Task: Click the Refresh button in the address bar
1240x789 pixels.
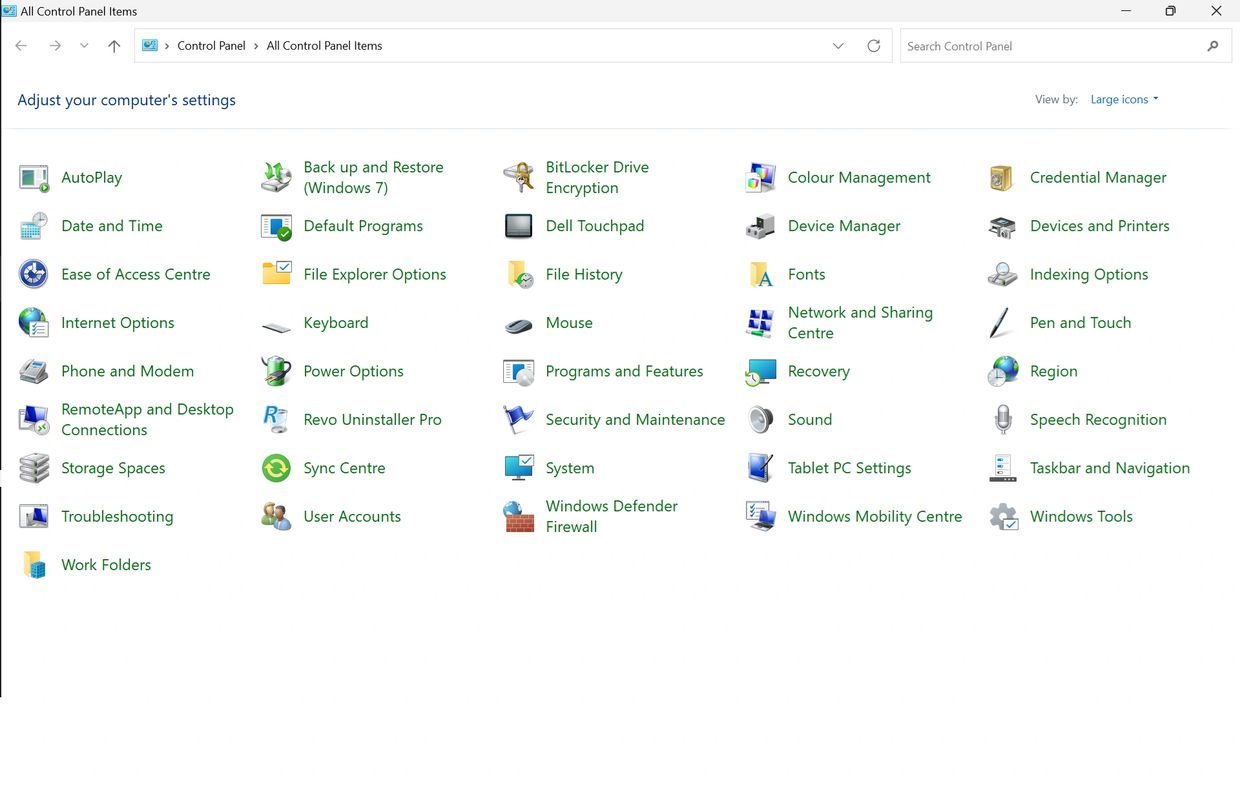Action: point(873,46)
